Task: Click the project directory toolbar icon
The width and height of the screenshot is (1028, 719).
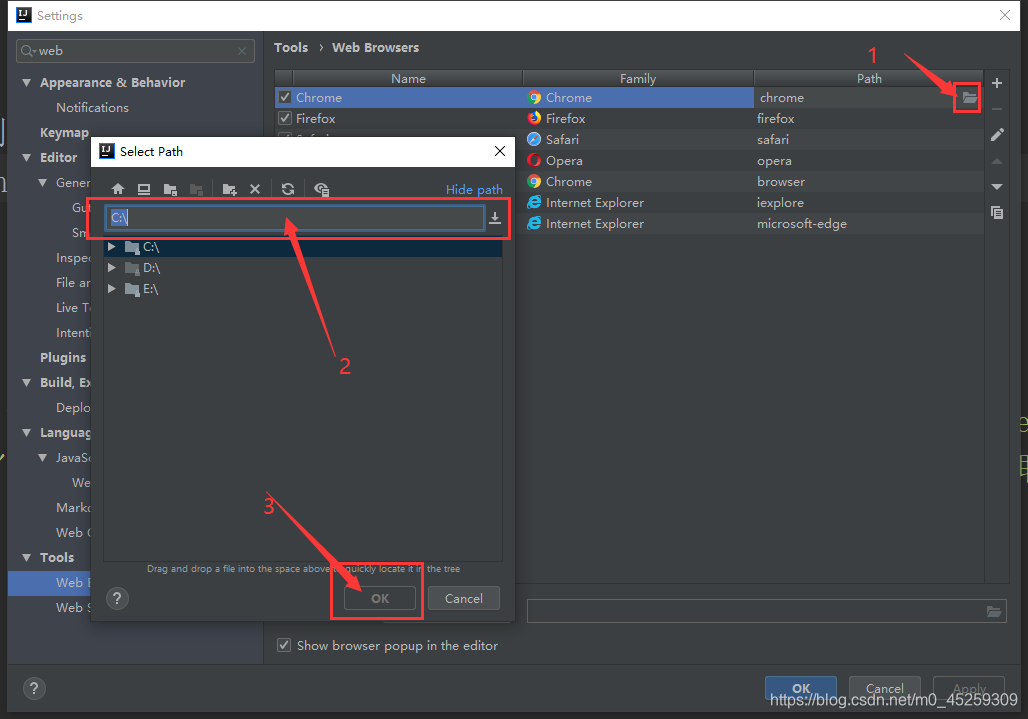Action: [x=170, y=189]
